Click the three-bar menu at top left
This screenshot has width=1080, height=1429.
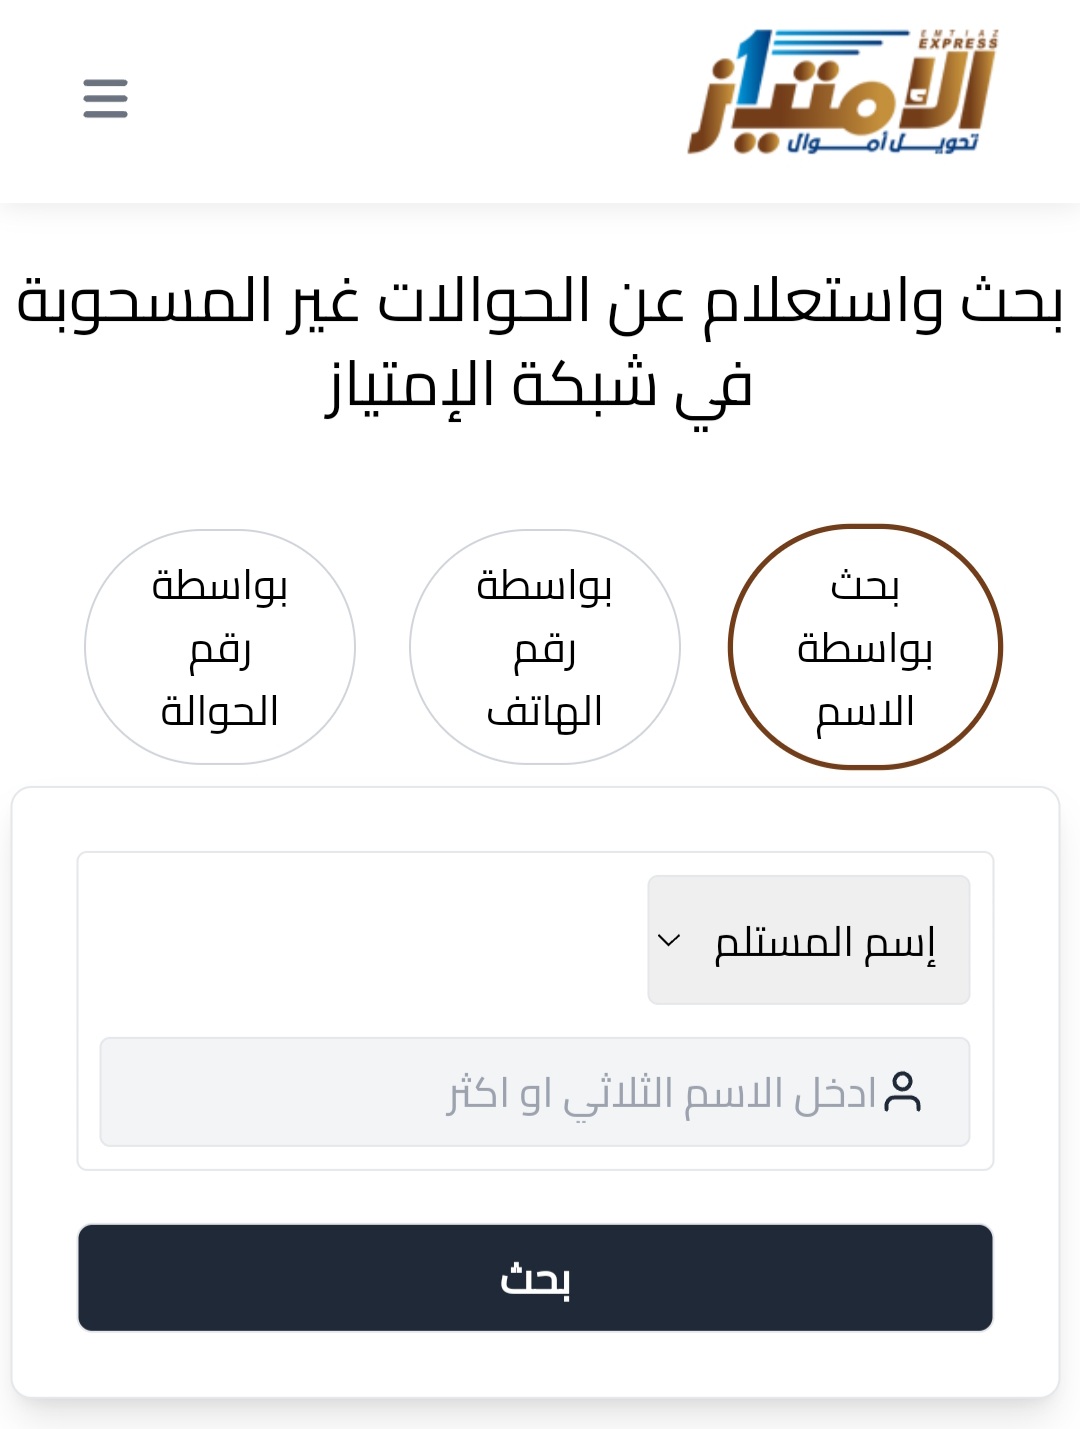pyautogui.click(x=105, y=99)
